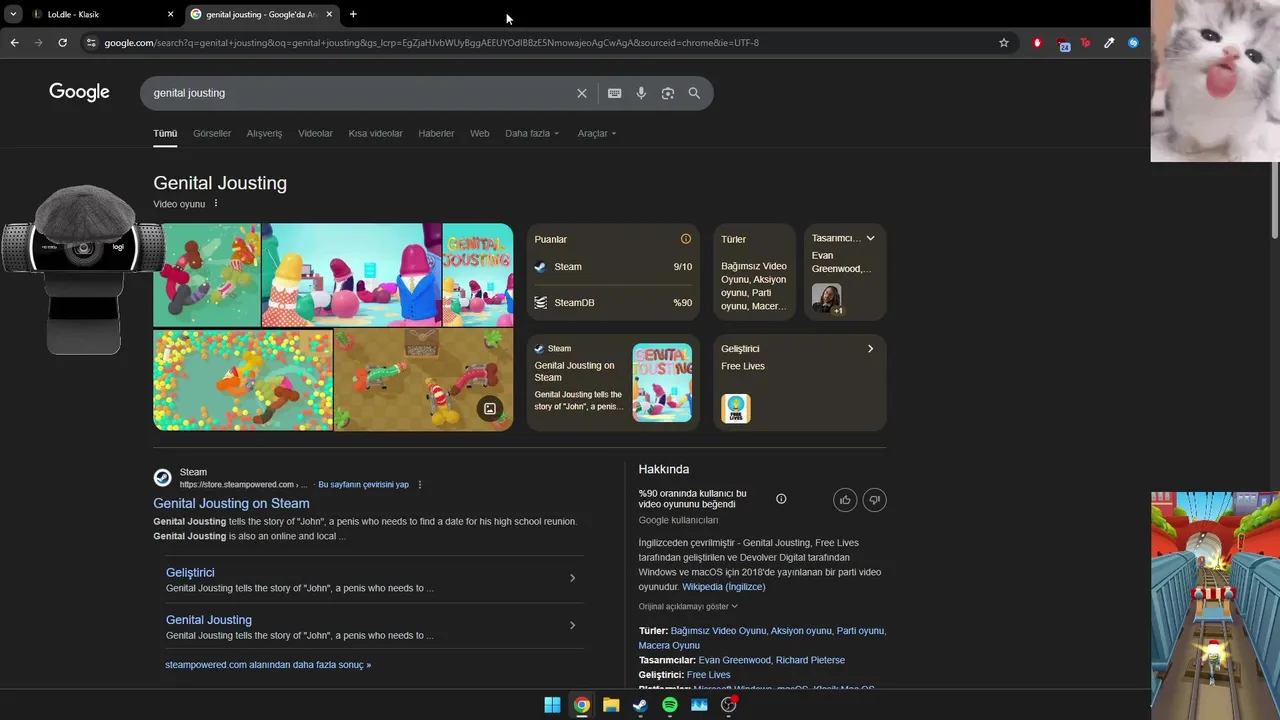
Task: Open the red hand ad-blocker extension
Action: click(1037, 43)
